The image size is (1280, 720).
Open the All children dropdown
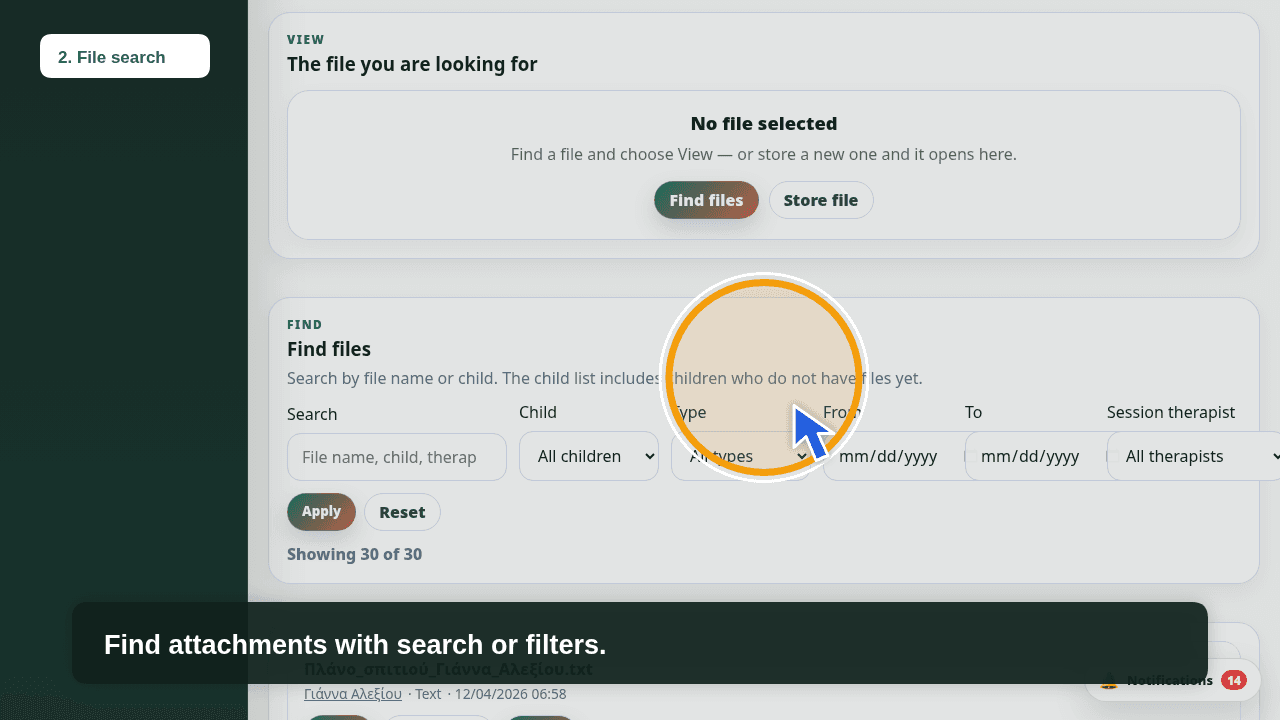tap(589, 456)
